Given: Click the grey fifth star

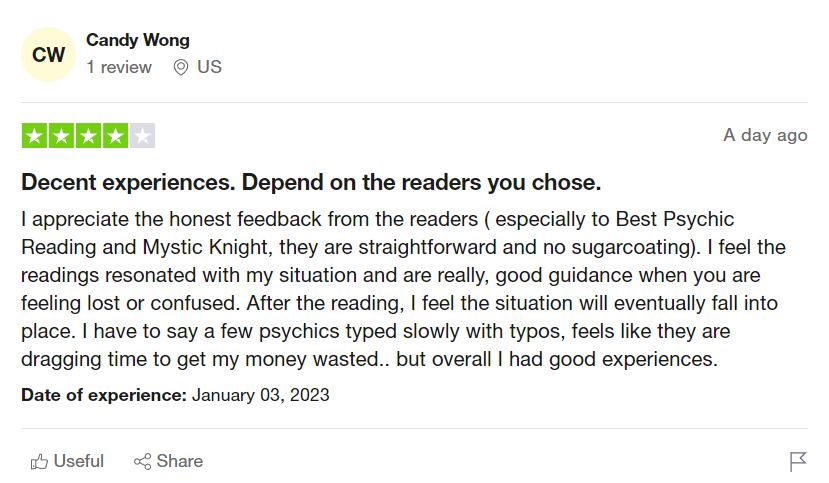Looking at the screenshot, I should point(142,136).
